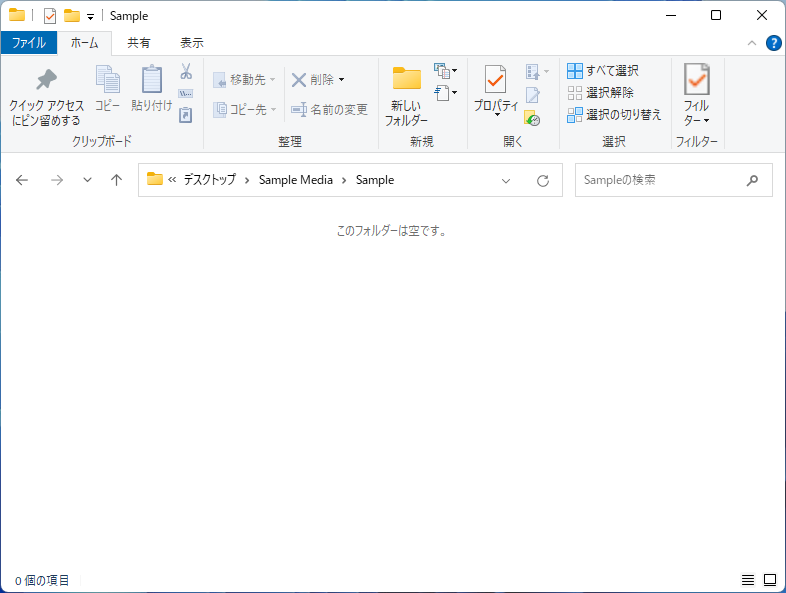786x593 pixels.
Task: Click the '0 個の項目' status text
Action: 42,580
